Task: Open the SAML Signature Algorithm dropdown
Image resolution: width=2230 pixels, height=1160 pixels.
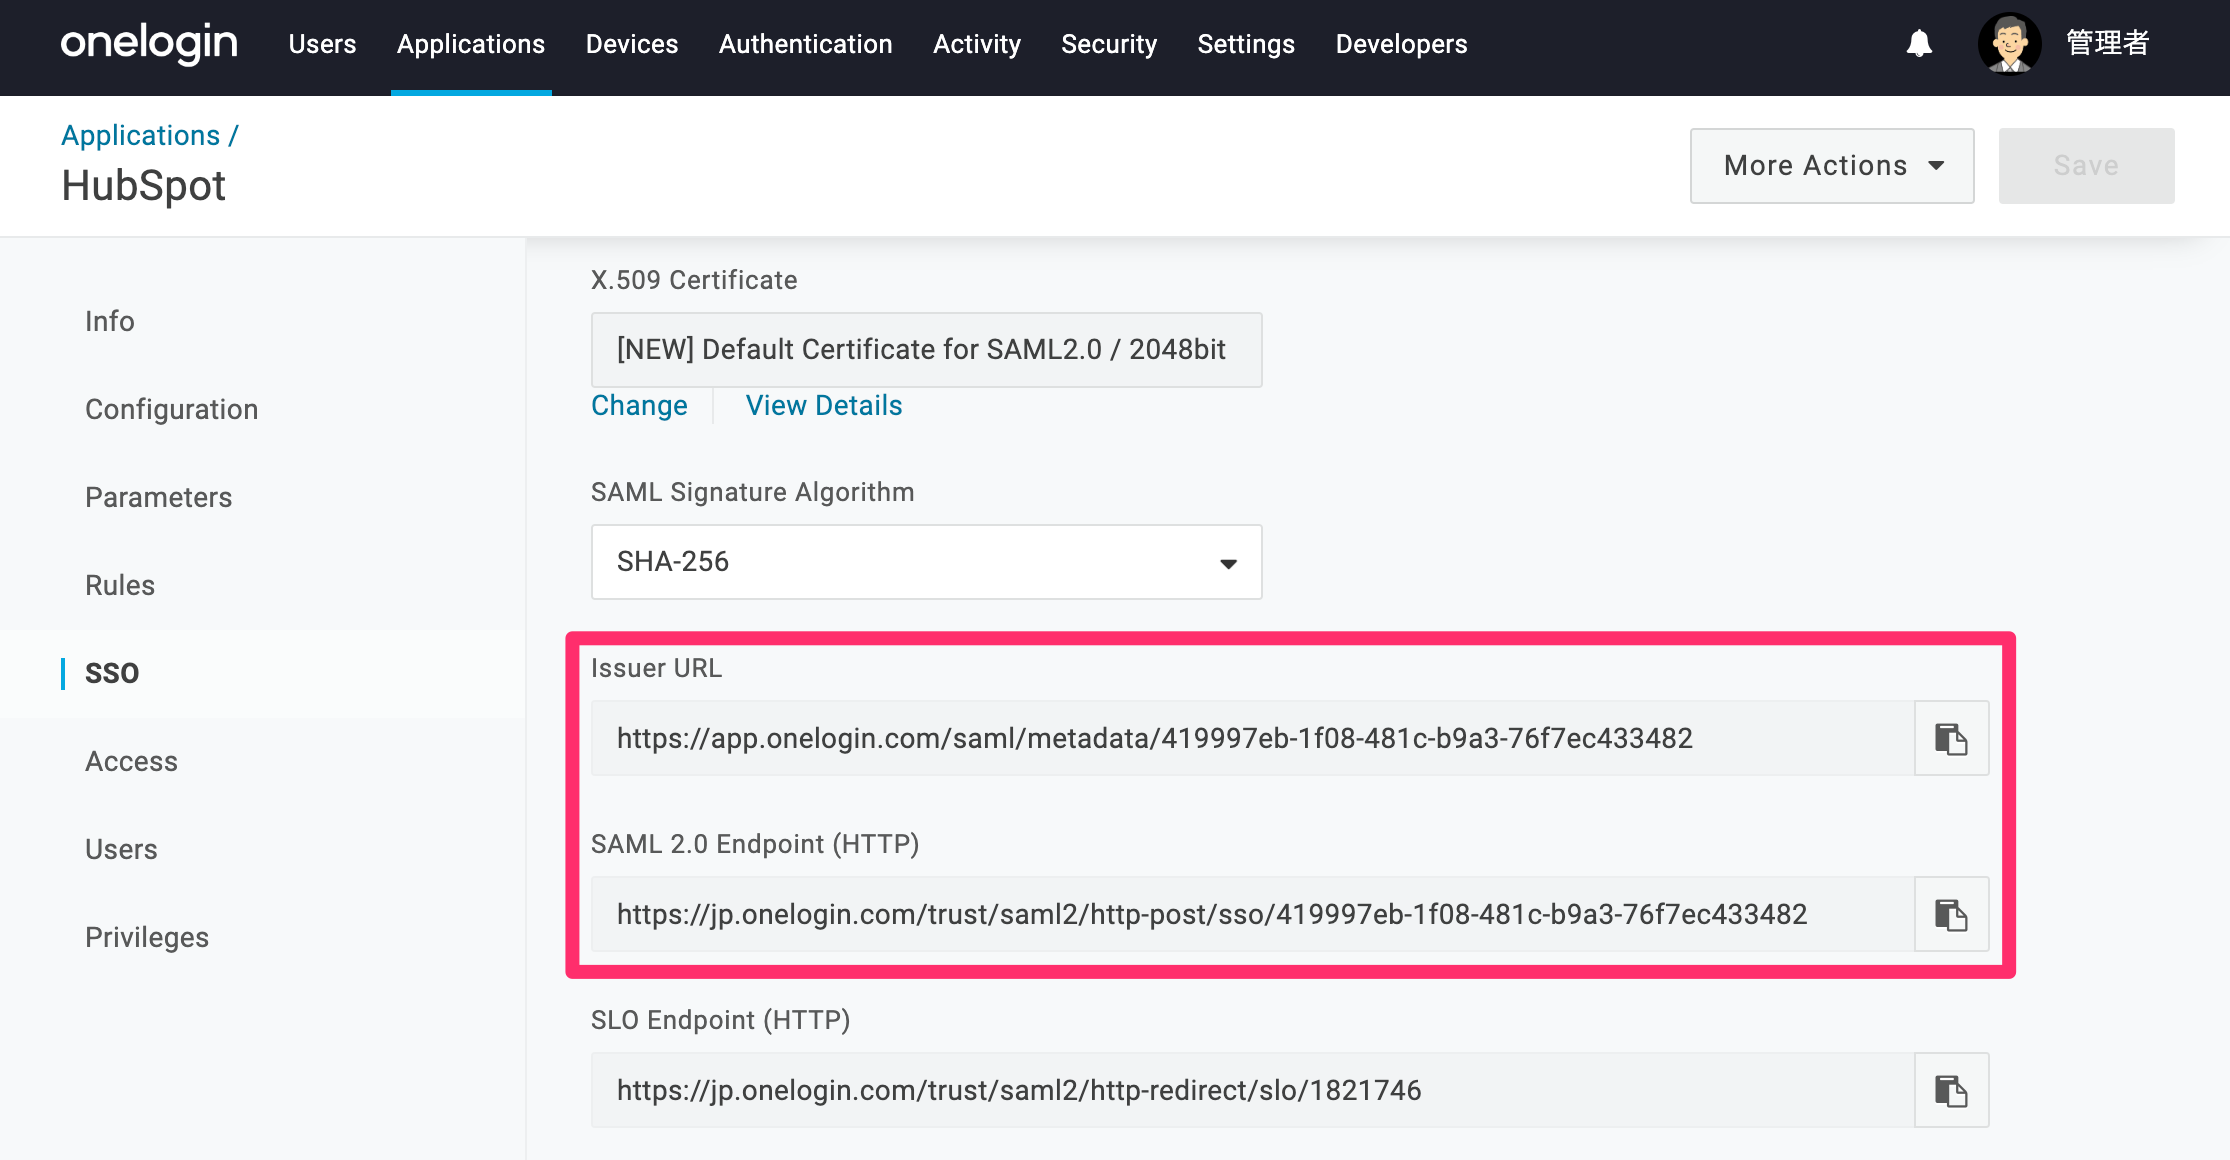Action: coord(926,562)
